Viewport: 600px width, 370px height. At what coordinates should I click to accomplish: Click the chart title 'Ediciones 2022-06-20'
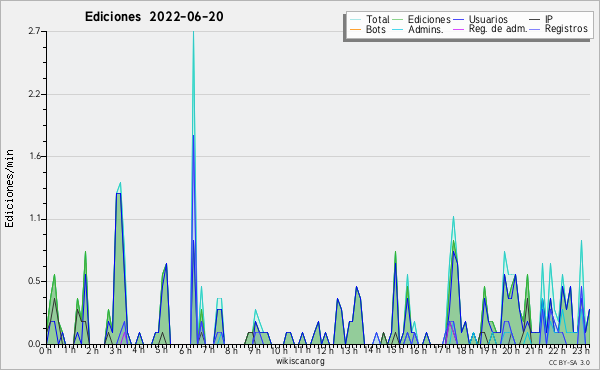(x=154, y=17)
